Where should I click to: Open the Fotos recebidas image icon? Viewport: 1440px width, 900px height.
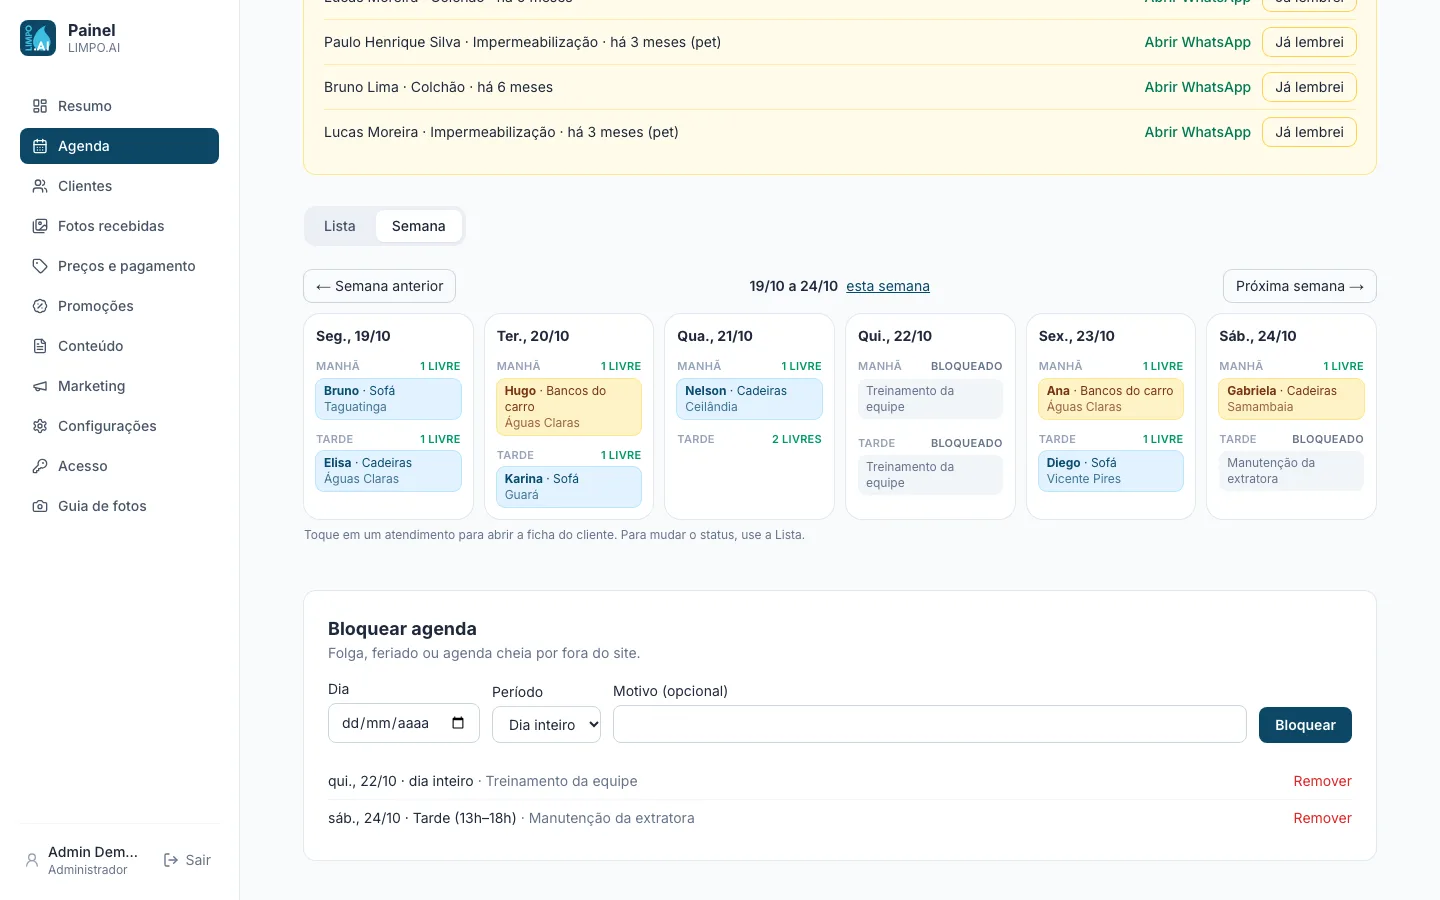coord(40,226)
